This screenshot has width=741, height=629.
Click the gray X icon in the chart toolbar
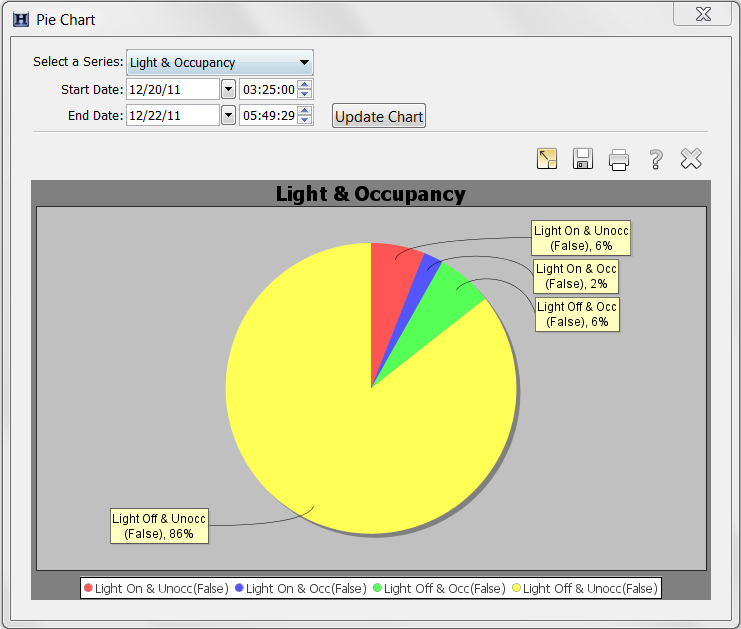(691, 158)
